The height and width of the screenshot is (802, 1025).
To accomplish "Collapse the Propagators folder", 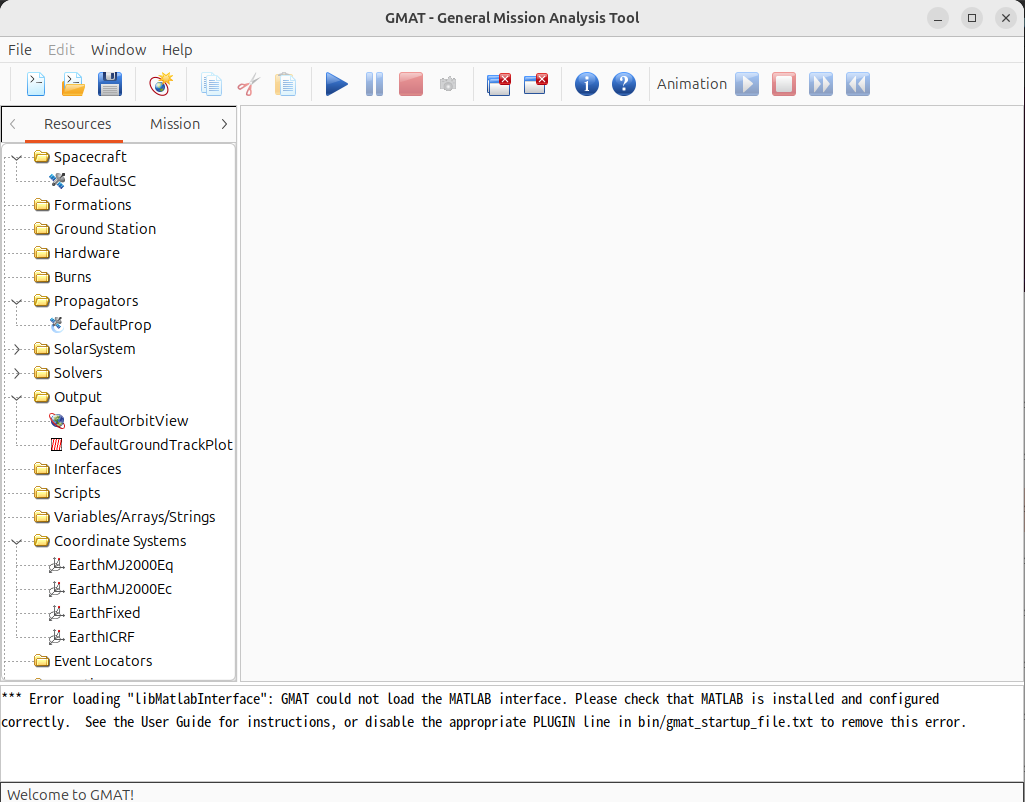I will 17,301.
